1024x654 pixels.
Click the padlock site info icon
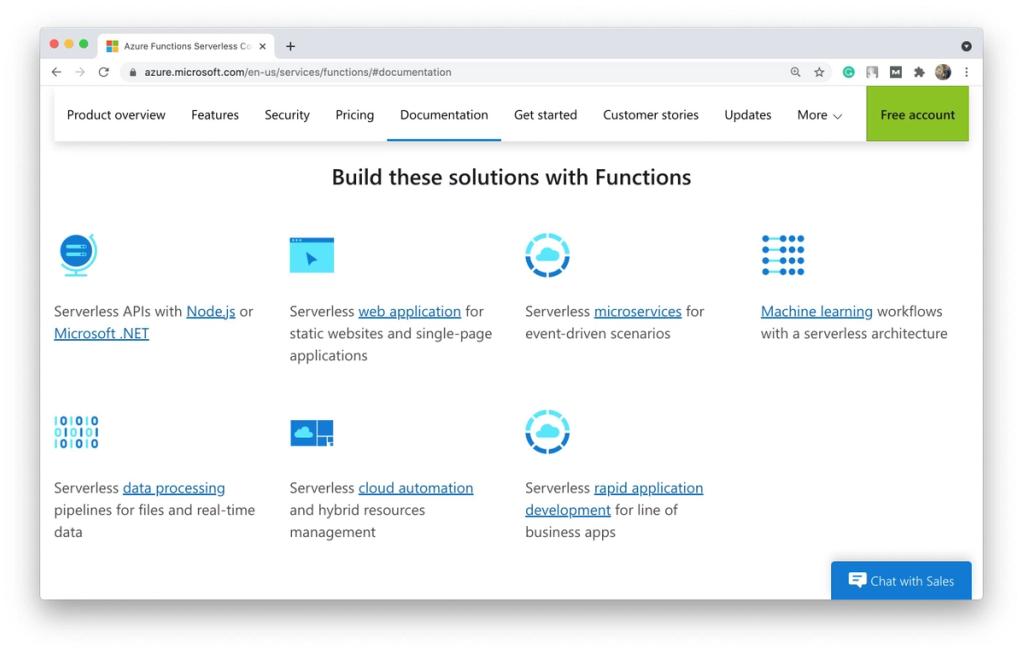click(133, 73)
